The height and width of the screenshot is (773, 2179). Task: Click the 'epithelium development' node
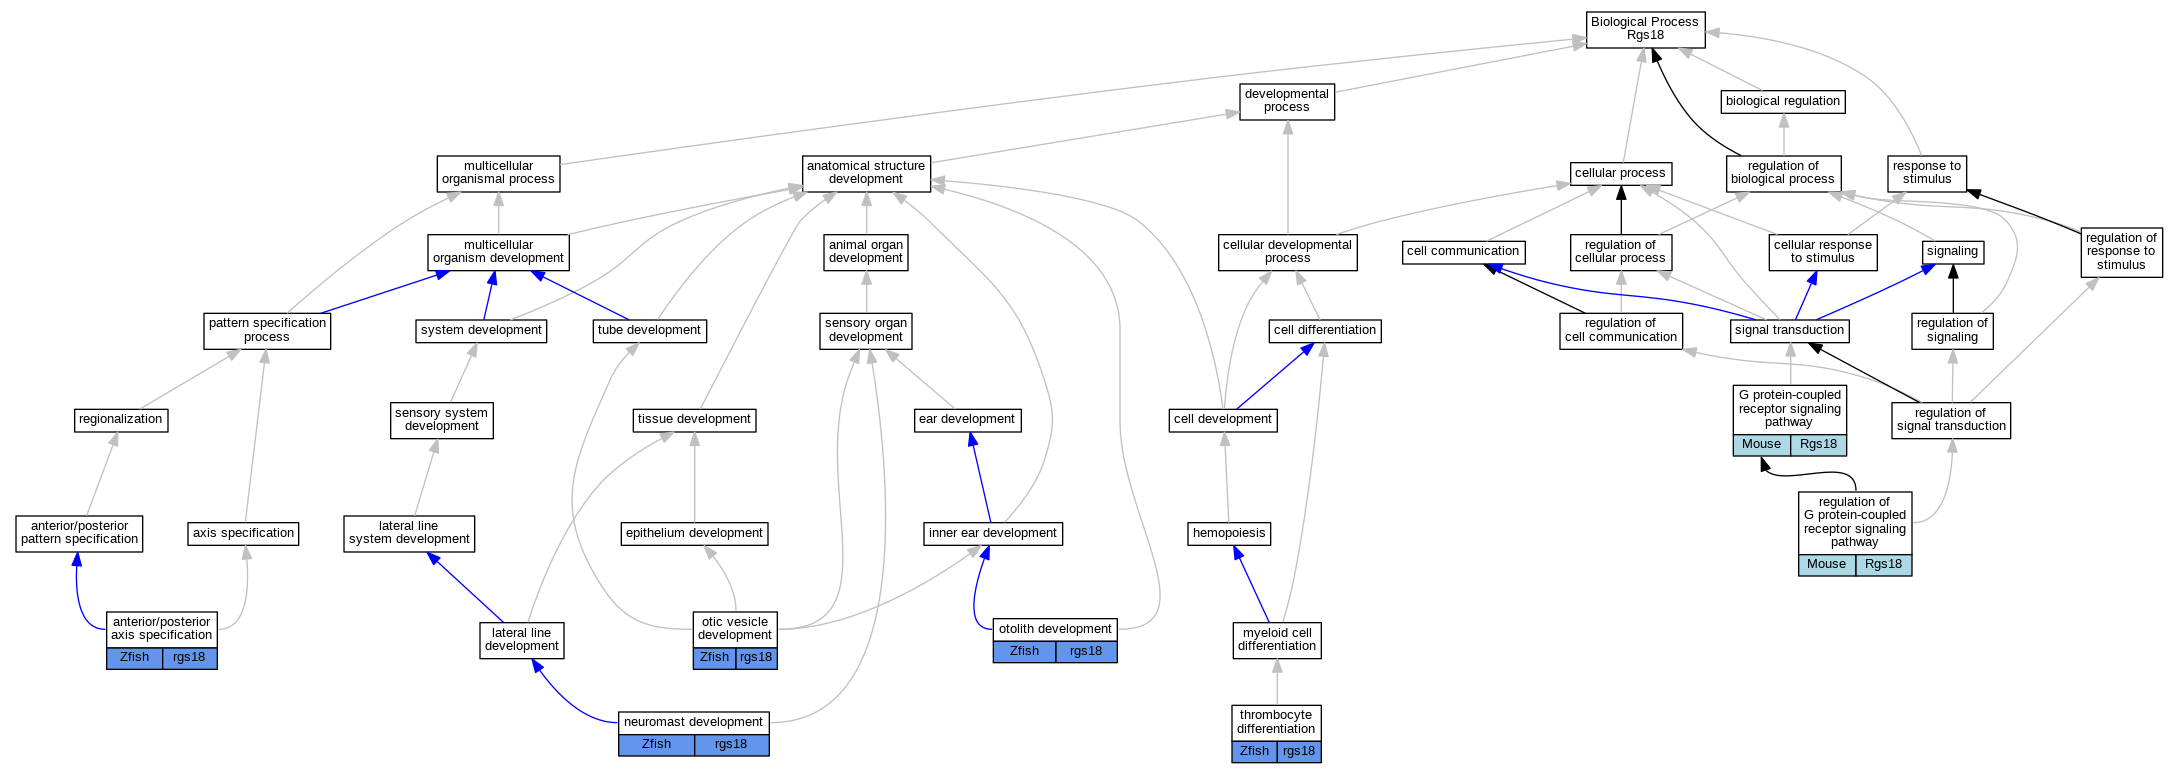695,534
